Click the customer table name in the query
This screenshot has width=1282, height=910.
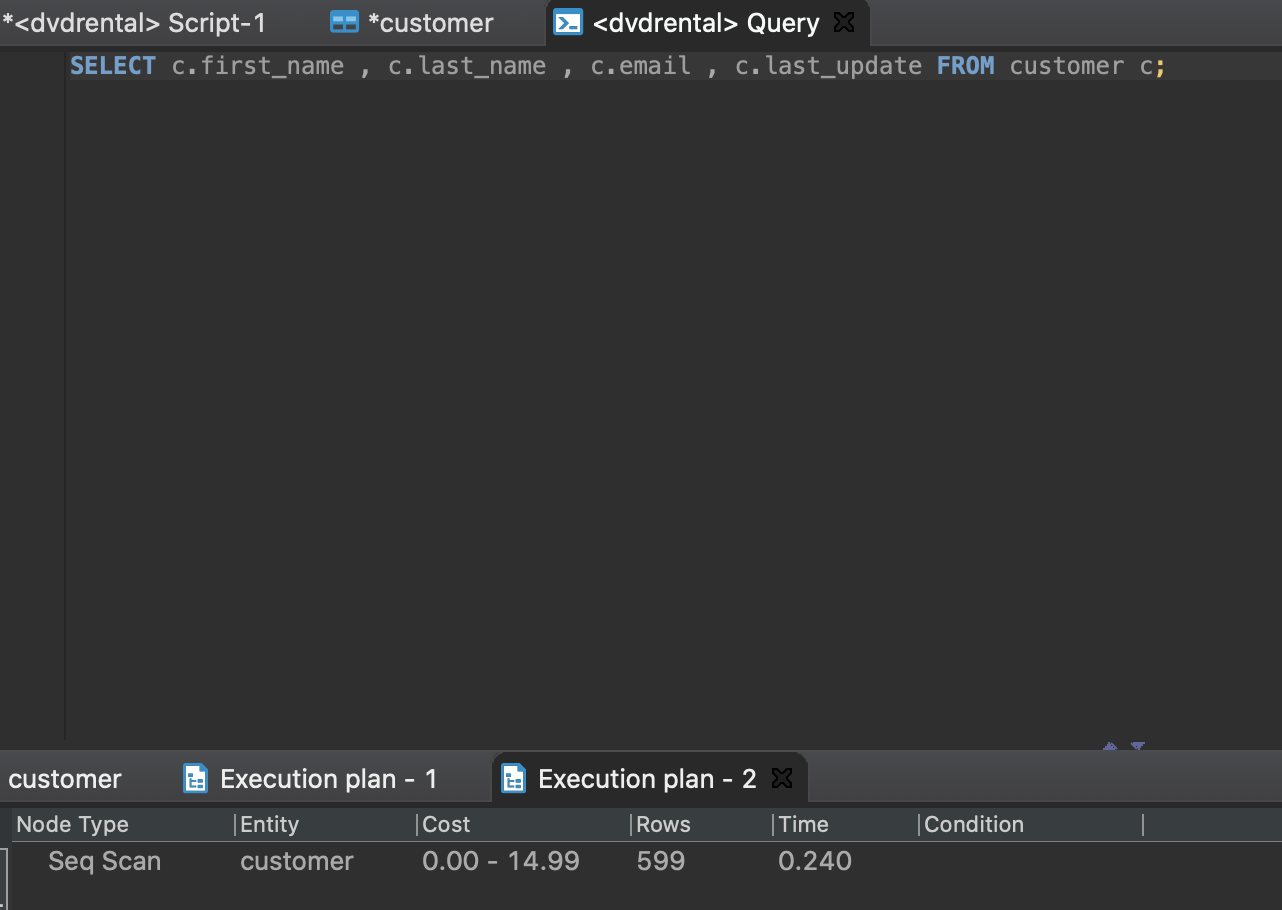tap(1067, 66)
